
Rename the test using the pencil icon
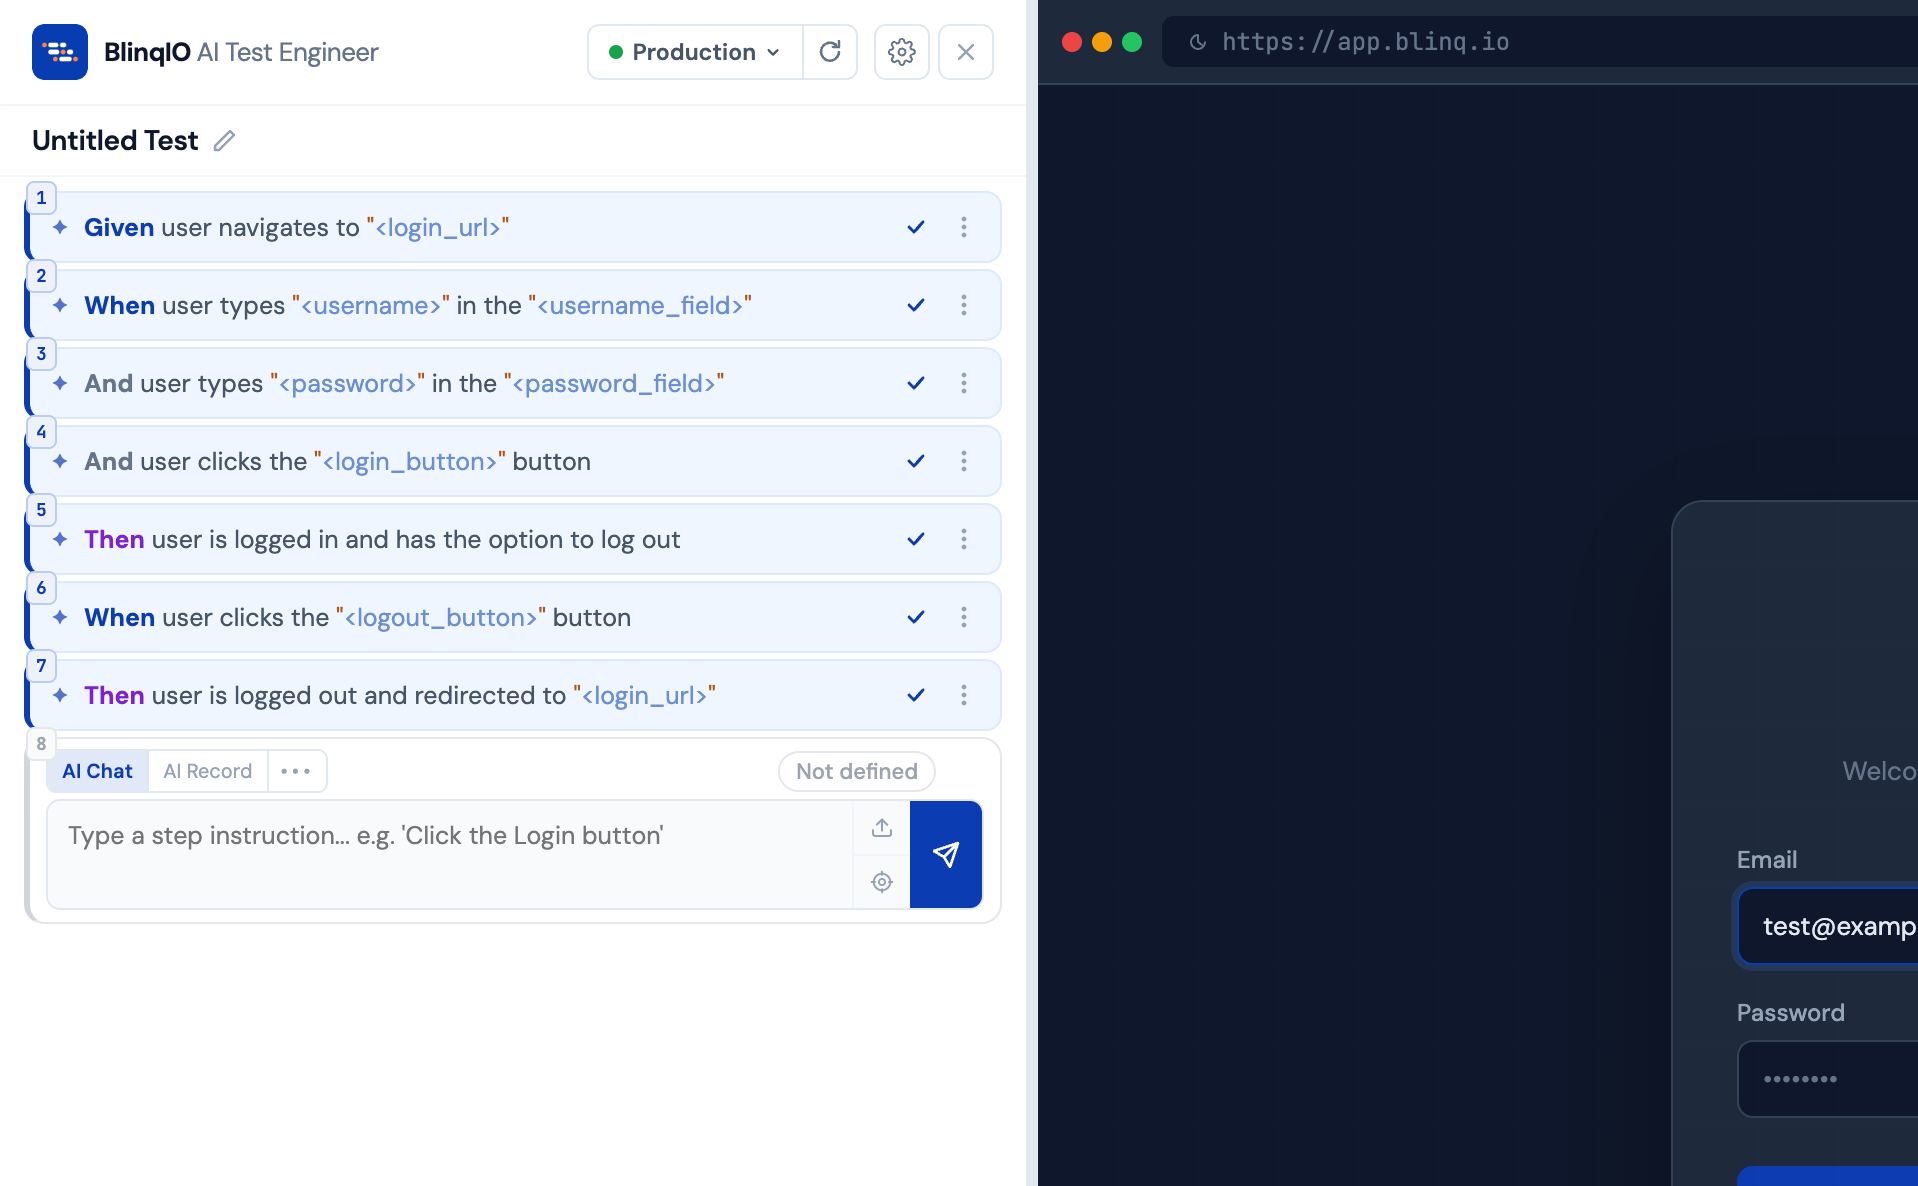224,141
